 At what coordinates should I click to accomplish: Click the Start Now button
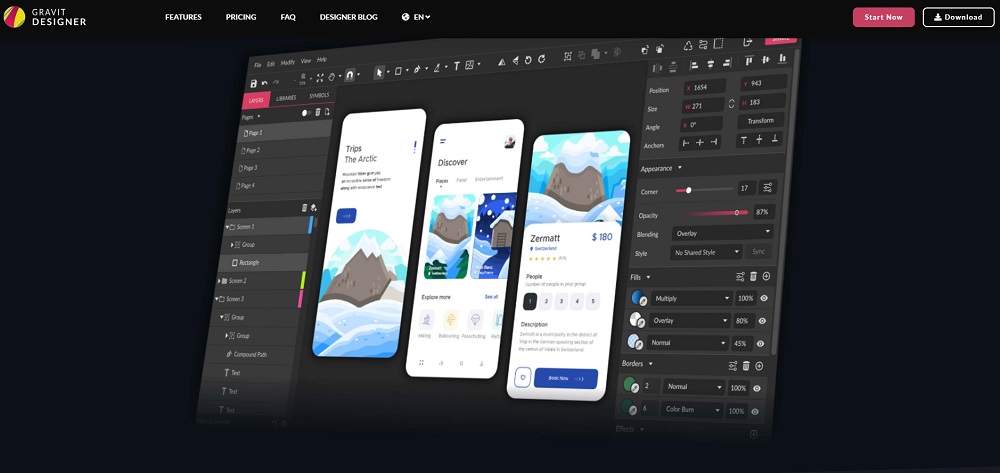[x=883, y=17]
